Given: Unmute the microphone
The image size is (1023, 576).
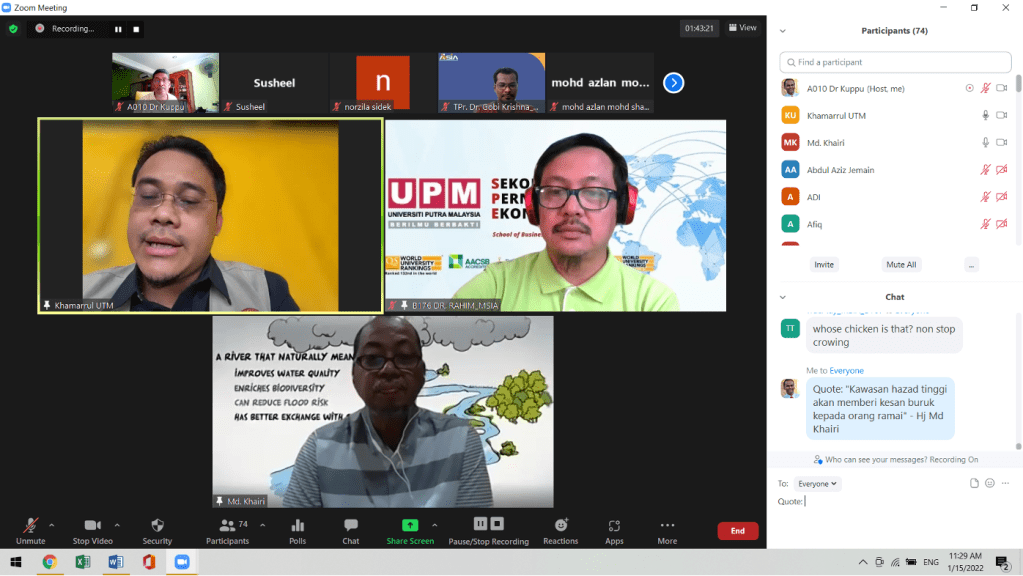Looking at the screenshot, I should 31,530.
